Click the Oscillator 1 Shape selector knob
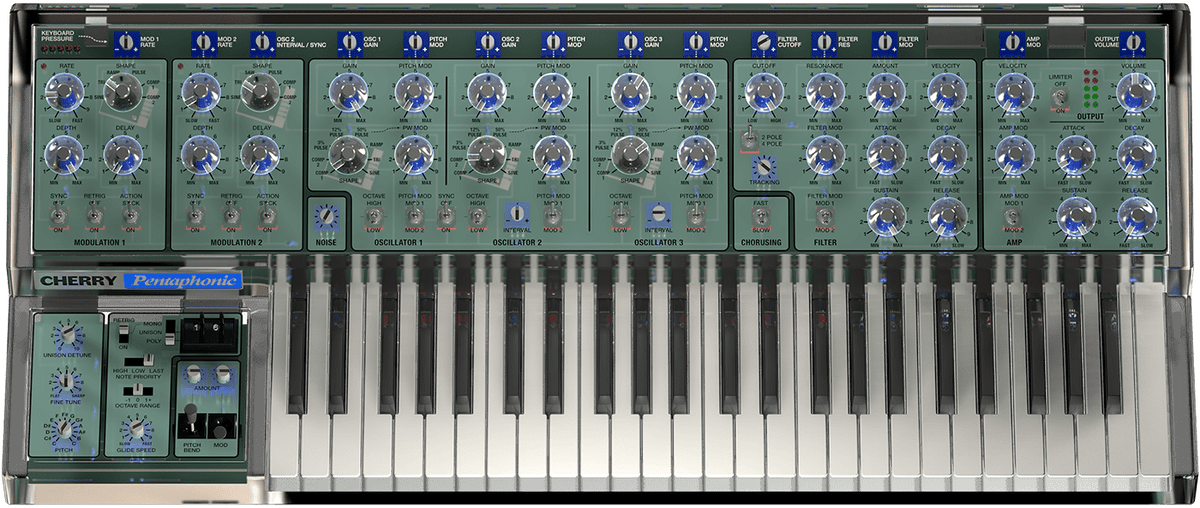This screenshot has height=508, width=1200. tap(347, 153)
